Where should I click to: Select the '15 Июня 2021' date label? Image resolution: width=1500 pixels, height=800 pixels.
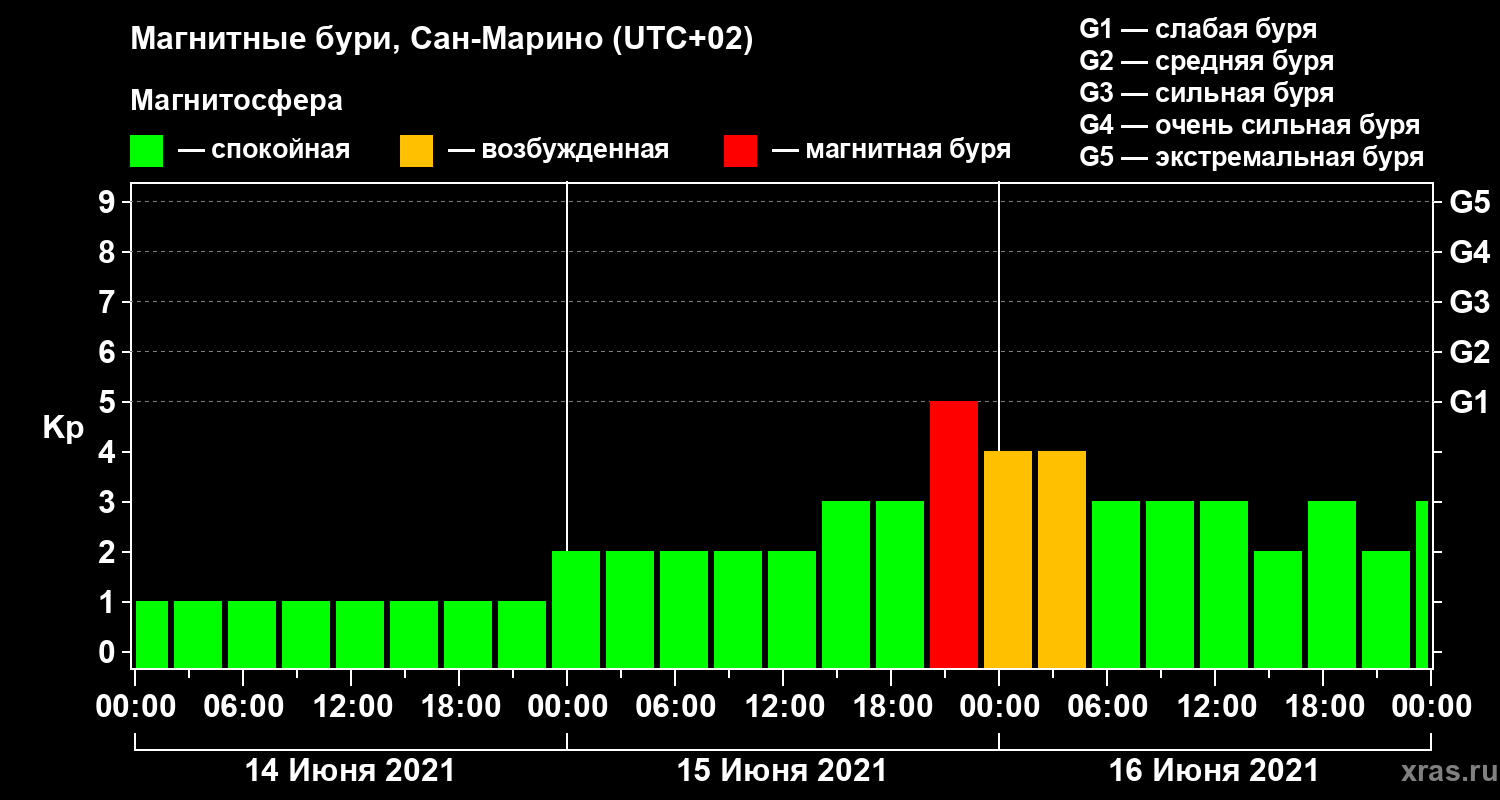point(782,771)
